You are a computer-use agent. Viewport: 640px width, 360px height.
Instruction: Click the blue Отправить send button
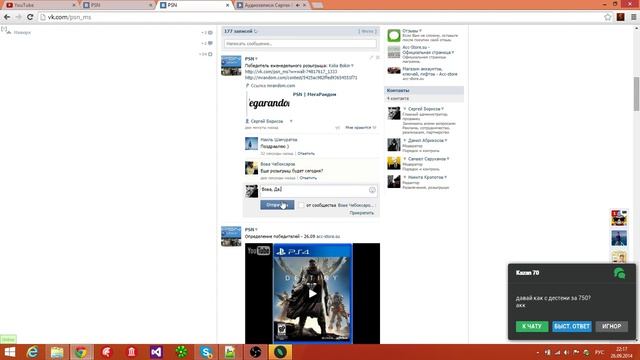point(277,205)
